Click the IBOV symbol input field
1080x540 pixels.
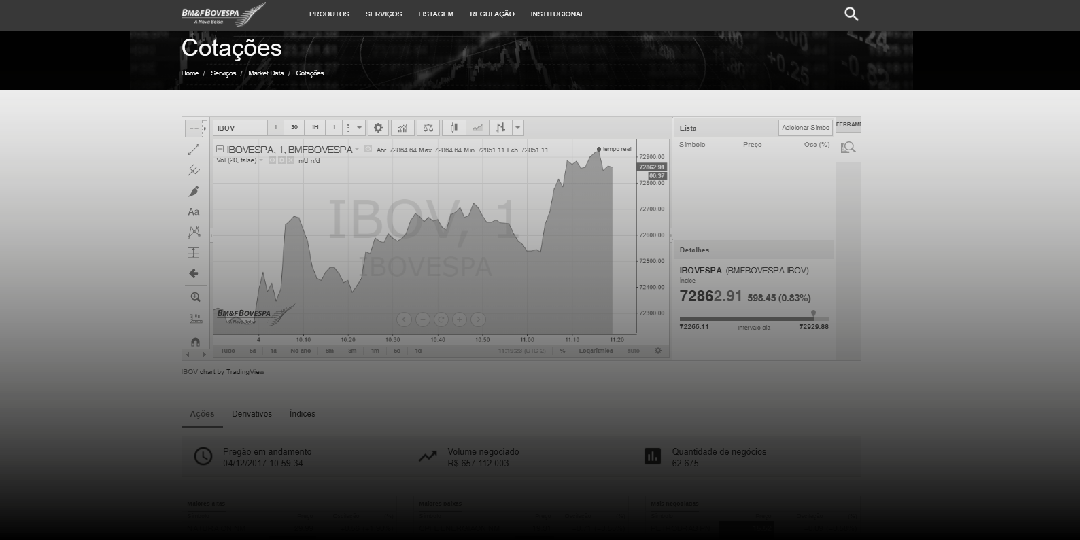240,128
